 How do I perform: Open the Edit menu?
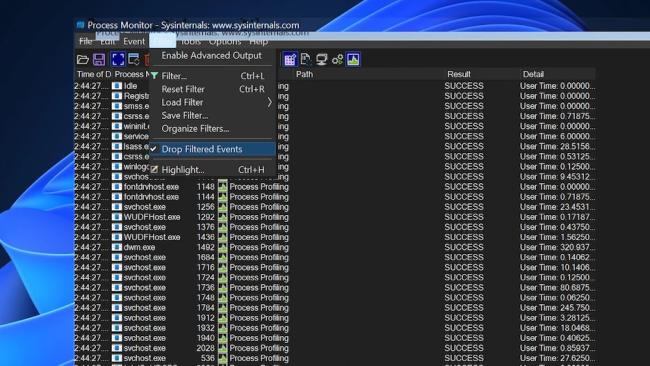tap(107, 41)
